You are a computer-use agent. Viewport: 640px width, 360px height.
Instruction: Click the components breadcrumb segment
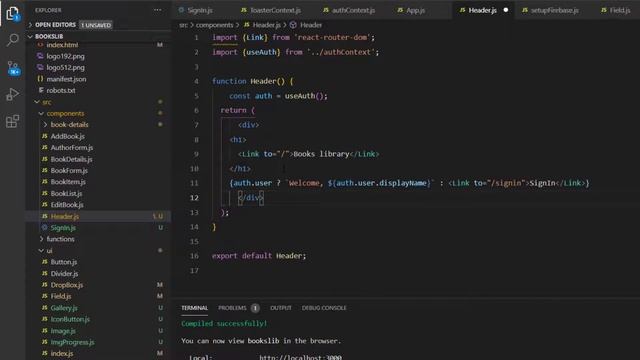pyautogui.click(x=214, y=25)
